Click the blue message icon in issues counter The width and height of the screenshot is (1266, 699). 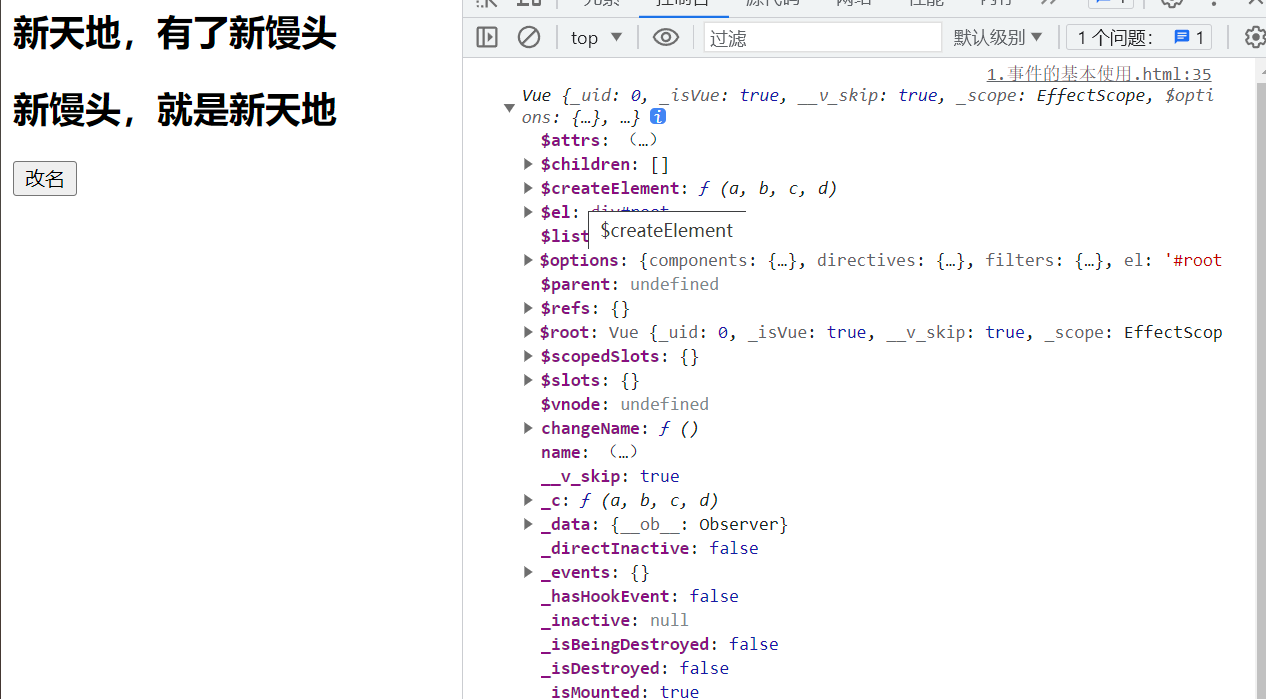coord(1182,38)
